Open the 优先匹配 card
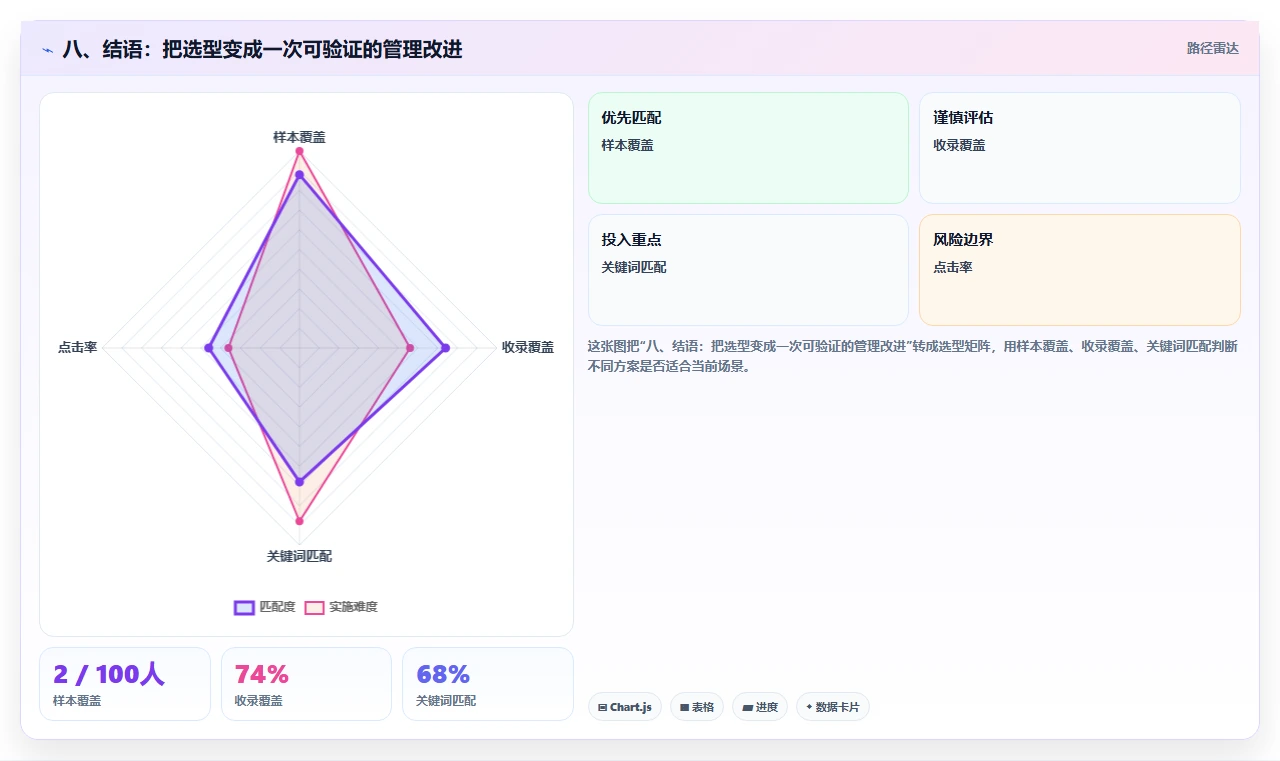 point(748,148)
